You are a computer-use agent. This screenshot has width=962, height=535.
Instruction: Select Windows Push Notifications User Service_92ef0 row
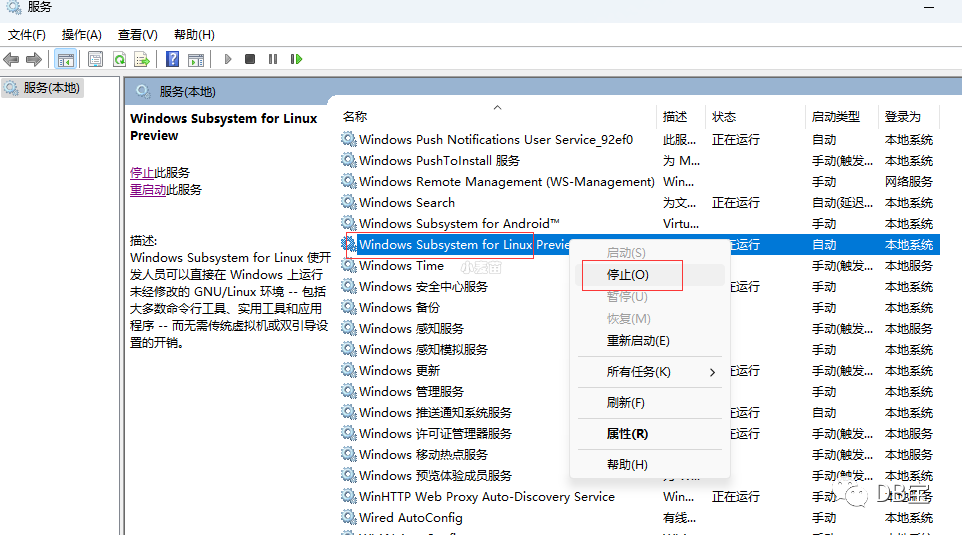pos(639,140)
